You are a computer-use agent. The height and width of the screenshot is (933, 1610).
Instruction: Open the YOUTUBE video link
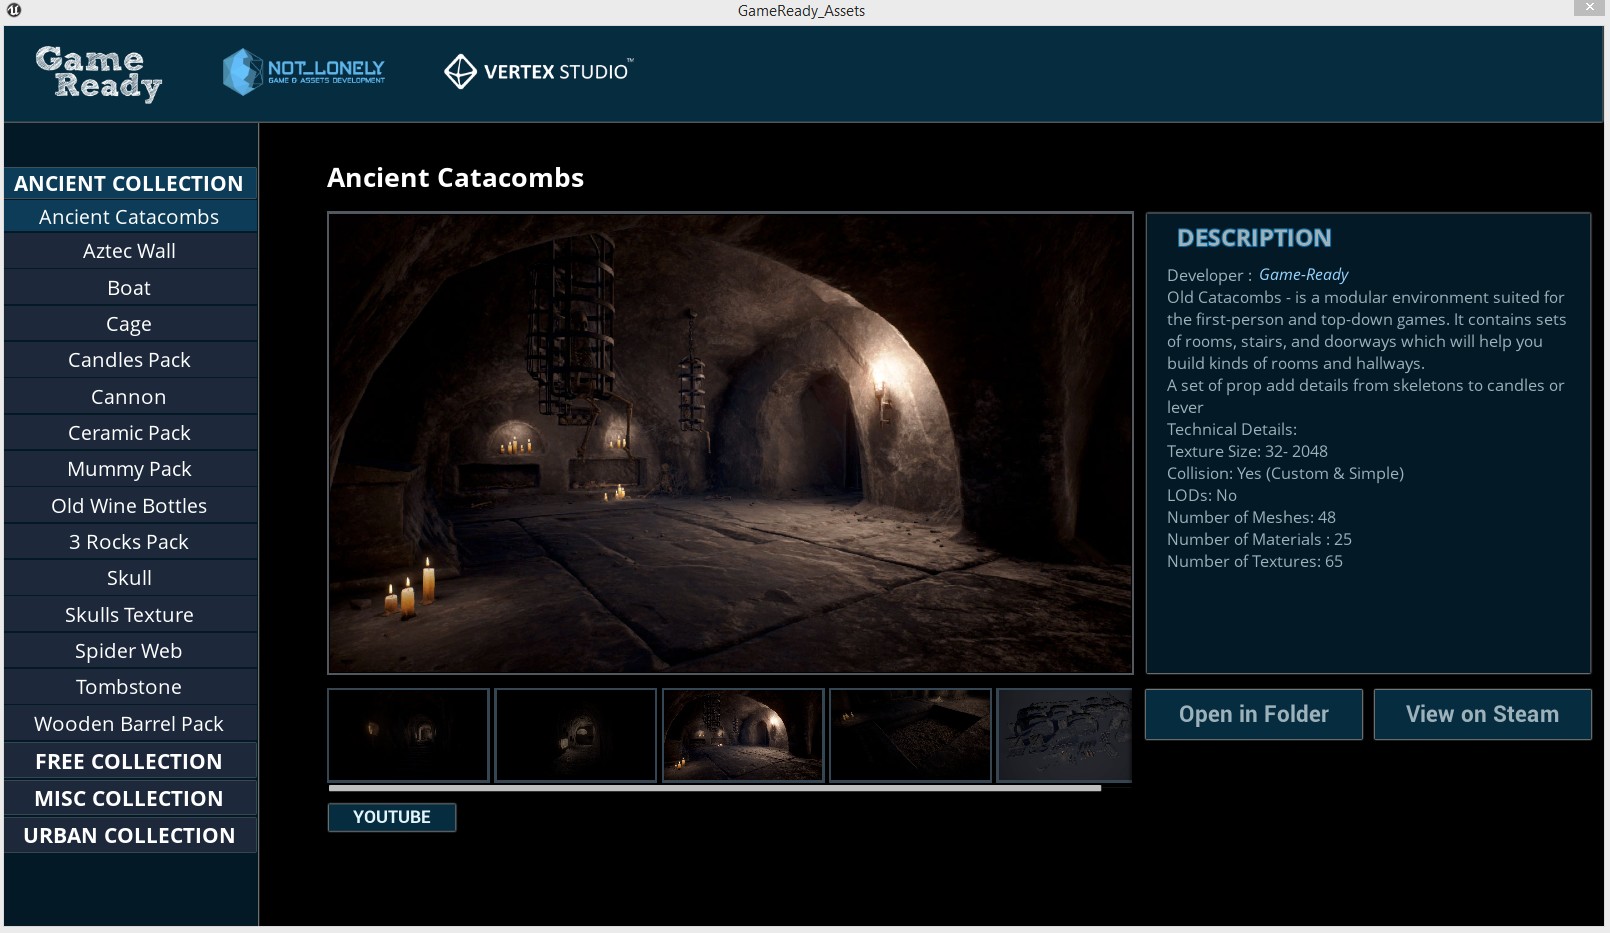click(x=392, y=817)
